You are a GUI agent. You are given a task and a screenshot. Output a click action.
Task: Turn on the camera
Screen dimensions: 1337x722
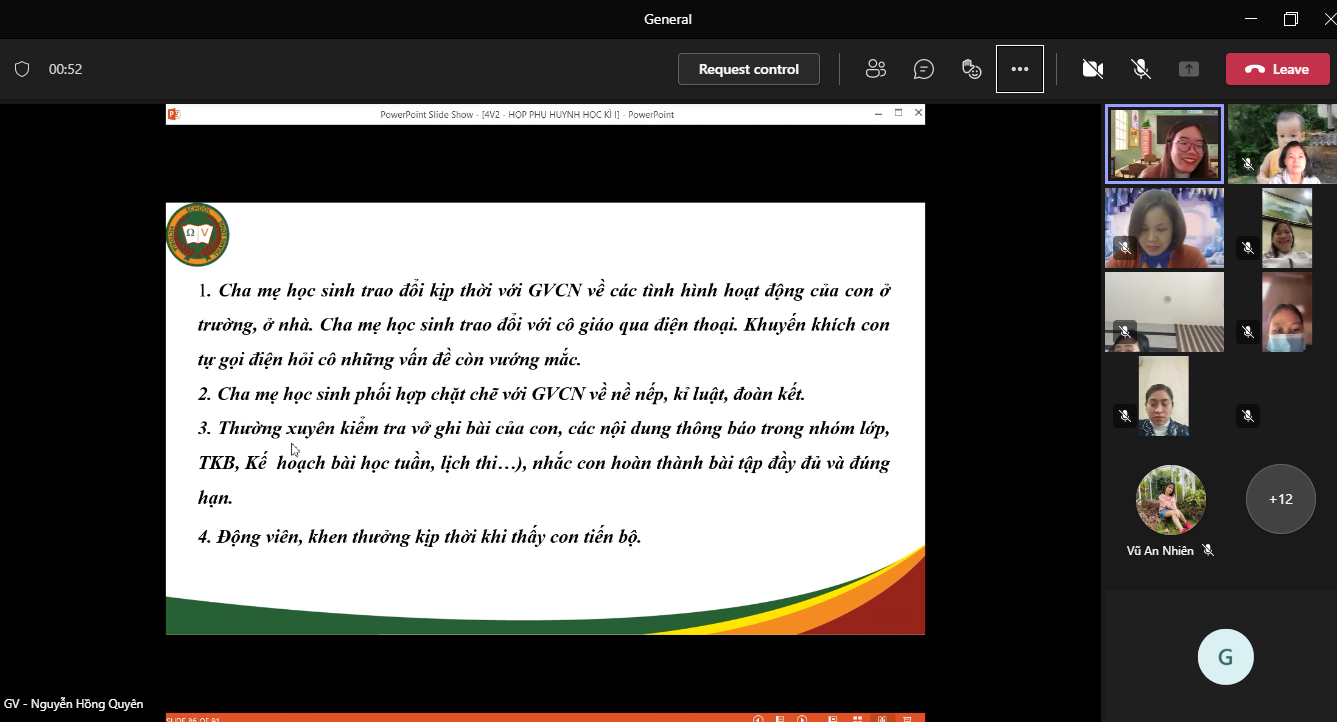point(1092,69)
